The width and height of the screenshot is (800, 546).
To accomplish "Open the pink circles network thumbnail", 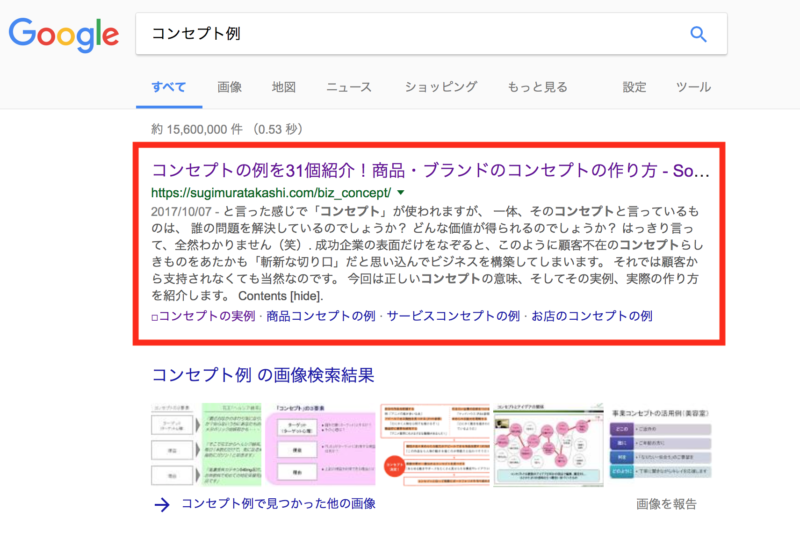I will [x=548, y=444].
